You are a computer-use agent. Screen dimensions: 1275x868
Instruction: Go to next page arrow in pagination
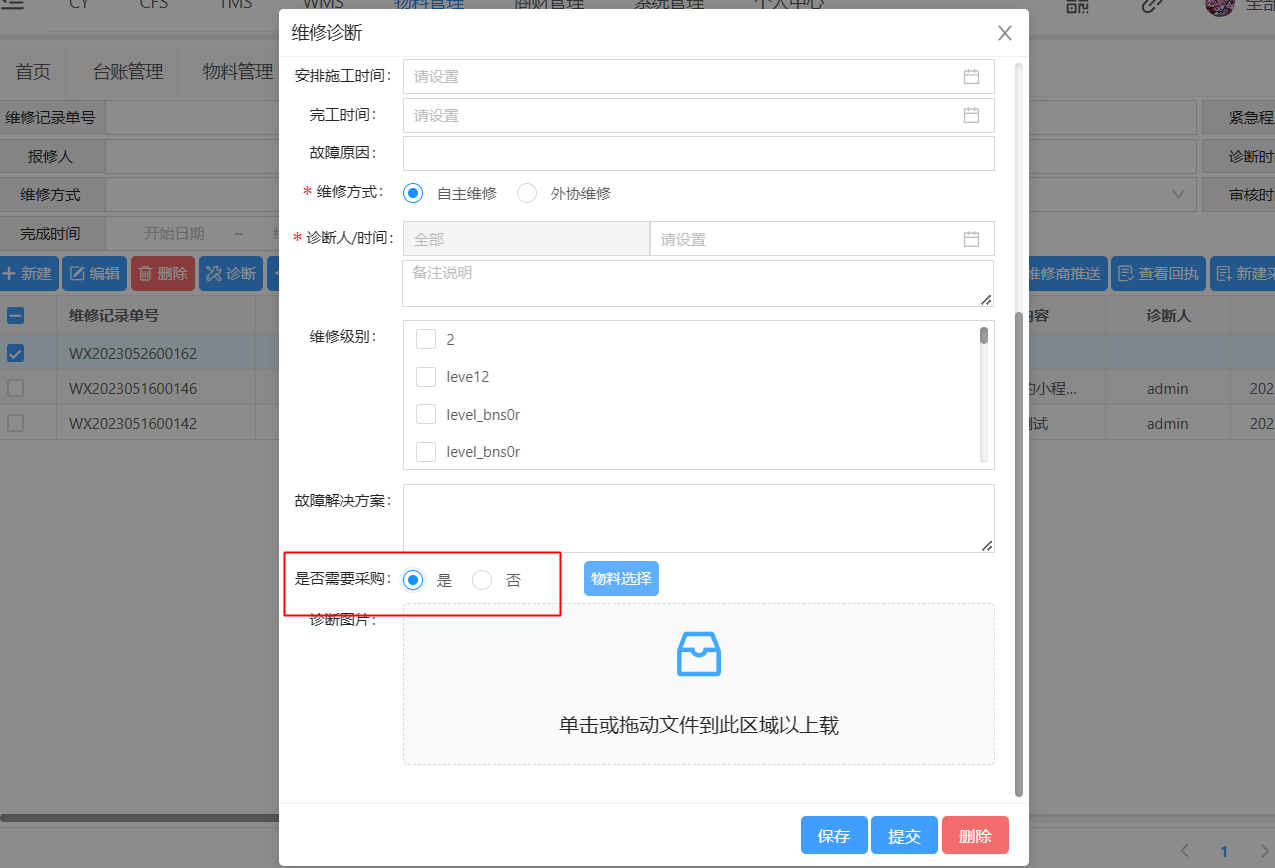click(1264, 851)
